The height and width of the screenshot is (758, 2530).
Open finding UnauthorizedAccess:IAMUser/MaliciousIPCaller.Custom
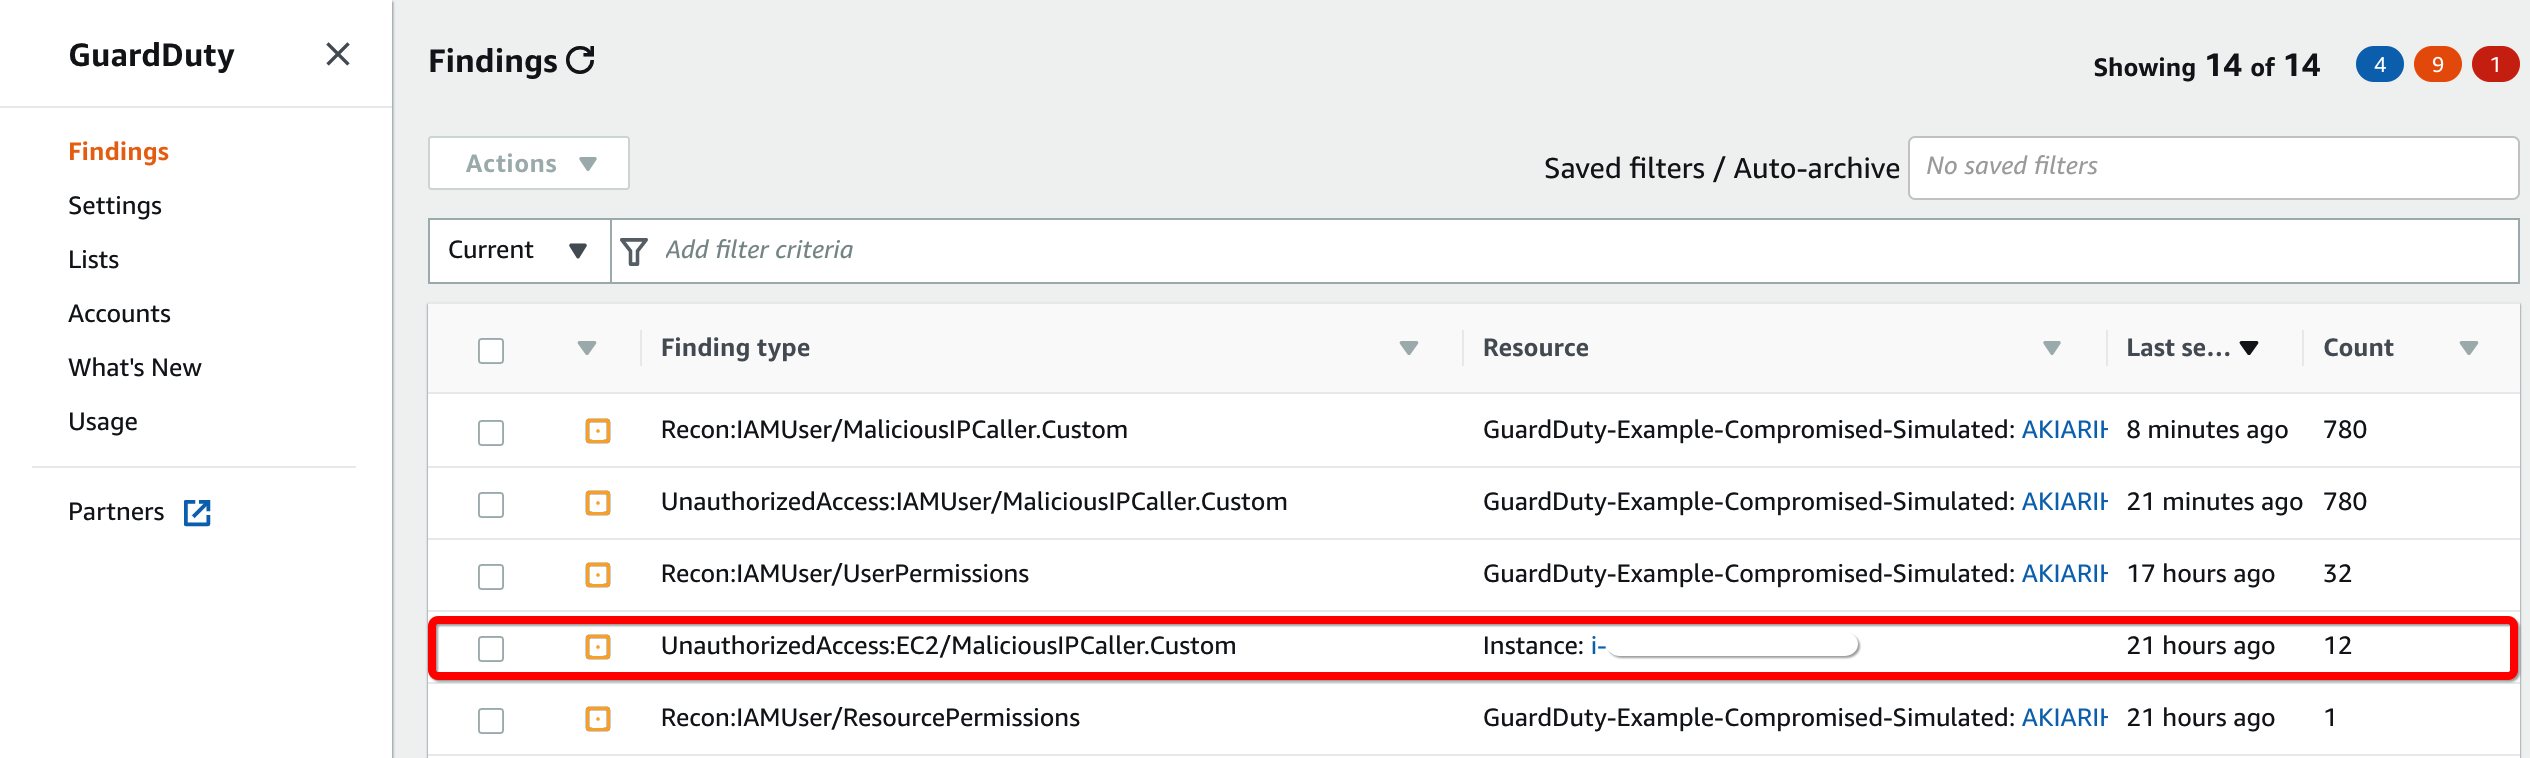[x=974, y=501]
